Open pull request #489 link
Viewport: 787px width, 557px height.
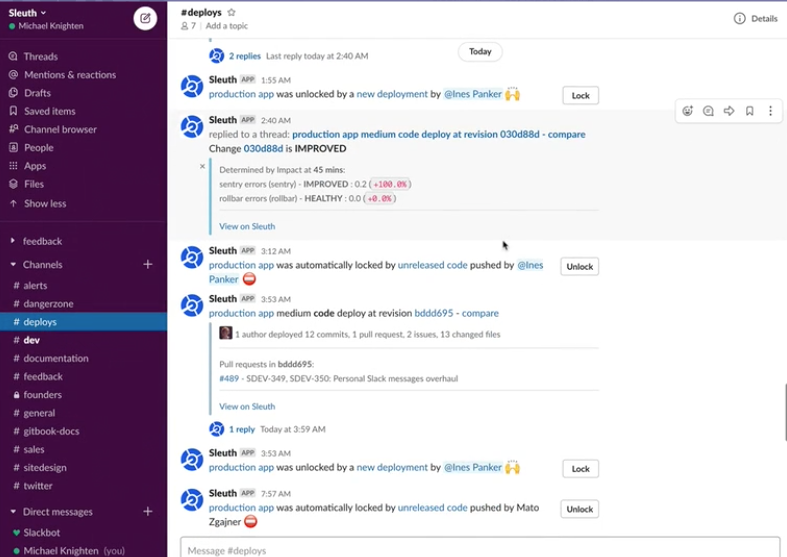click(x=229, y=378)
